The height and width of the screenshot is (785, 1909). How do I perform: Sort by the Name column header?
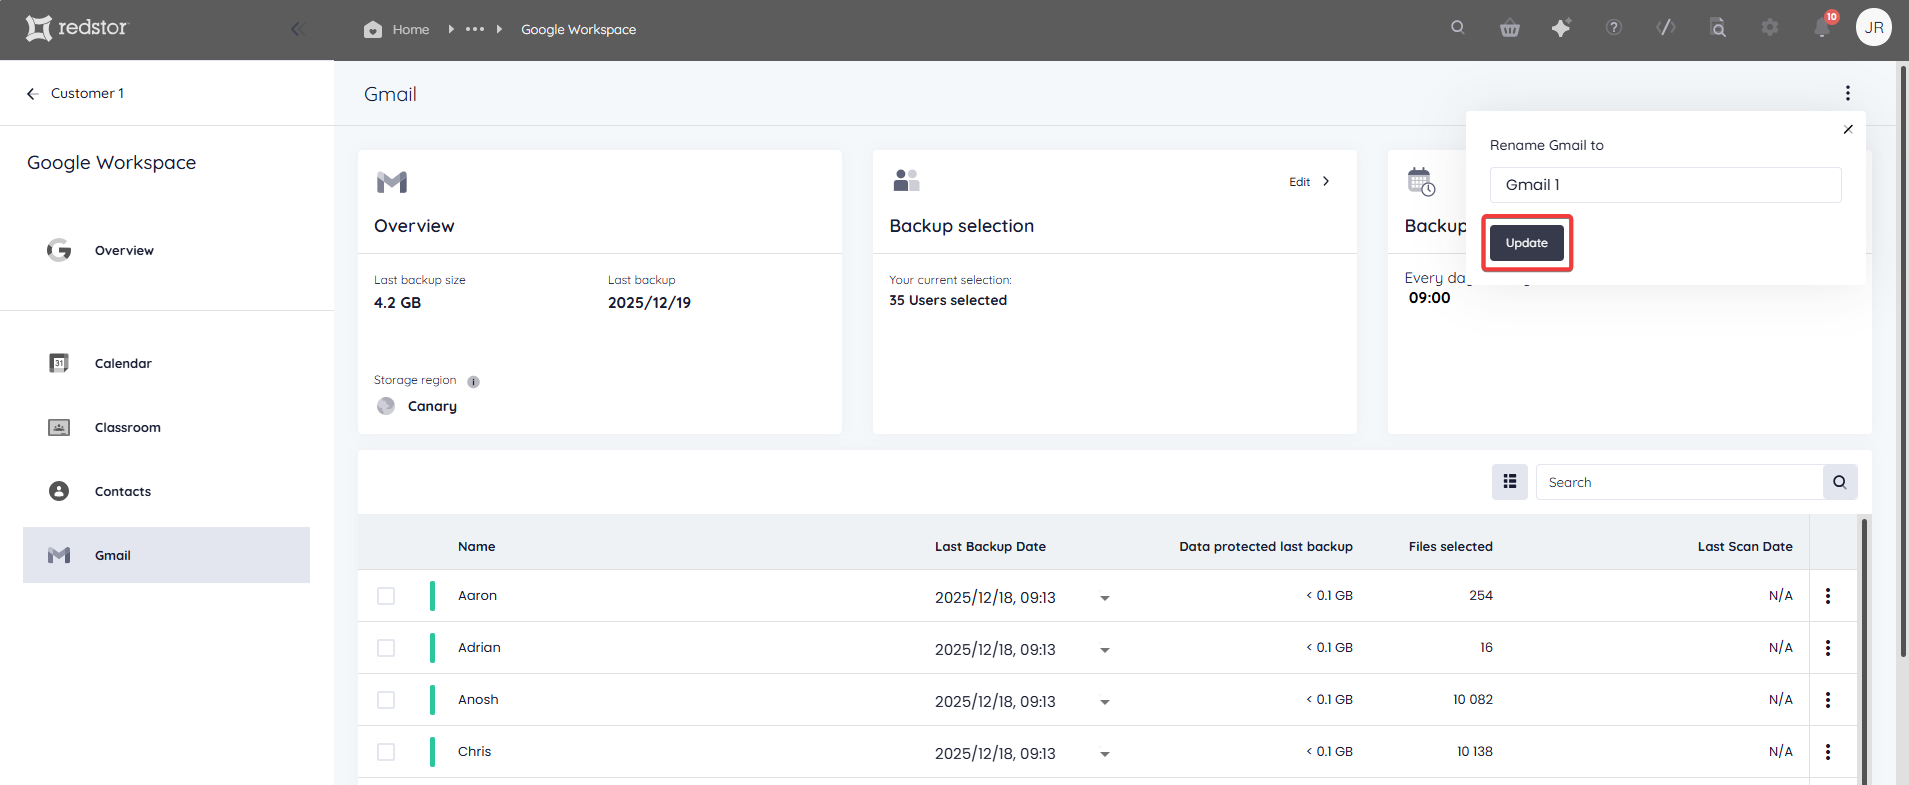[476, 546]
